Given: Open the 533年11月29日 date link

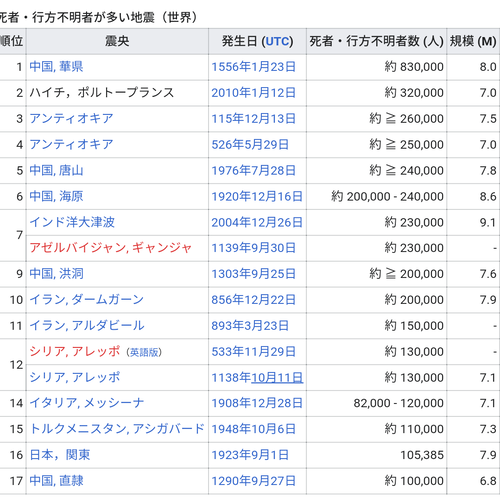Looking at the screenshot, I should [253, 351].
